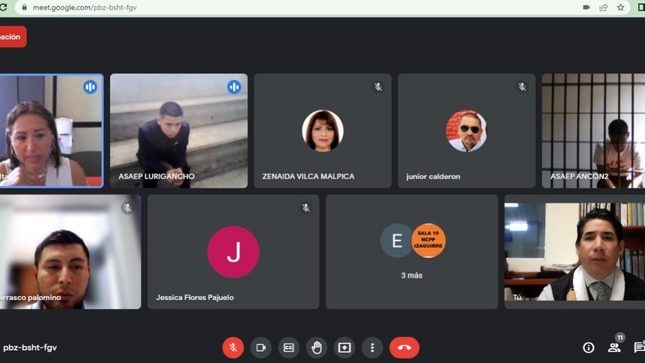The width and height of the screenshot is (645, 363).
Task: Click the orange SALA 10 NCPP avatar
Action: [428, 241]
